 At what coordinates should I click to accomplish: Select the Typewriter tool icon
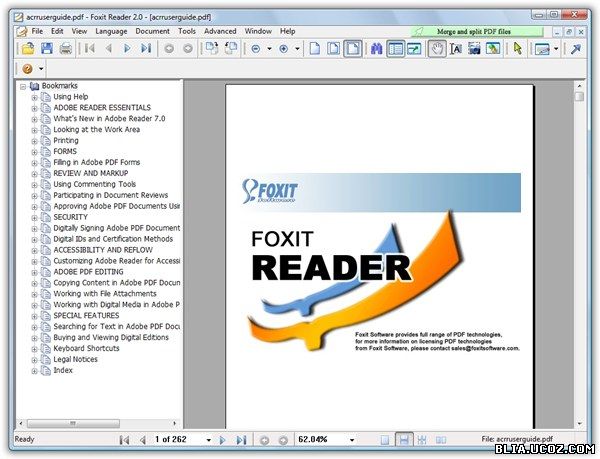click(542, 49)
